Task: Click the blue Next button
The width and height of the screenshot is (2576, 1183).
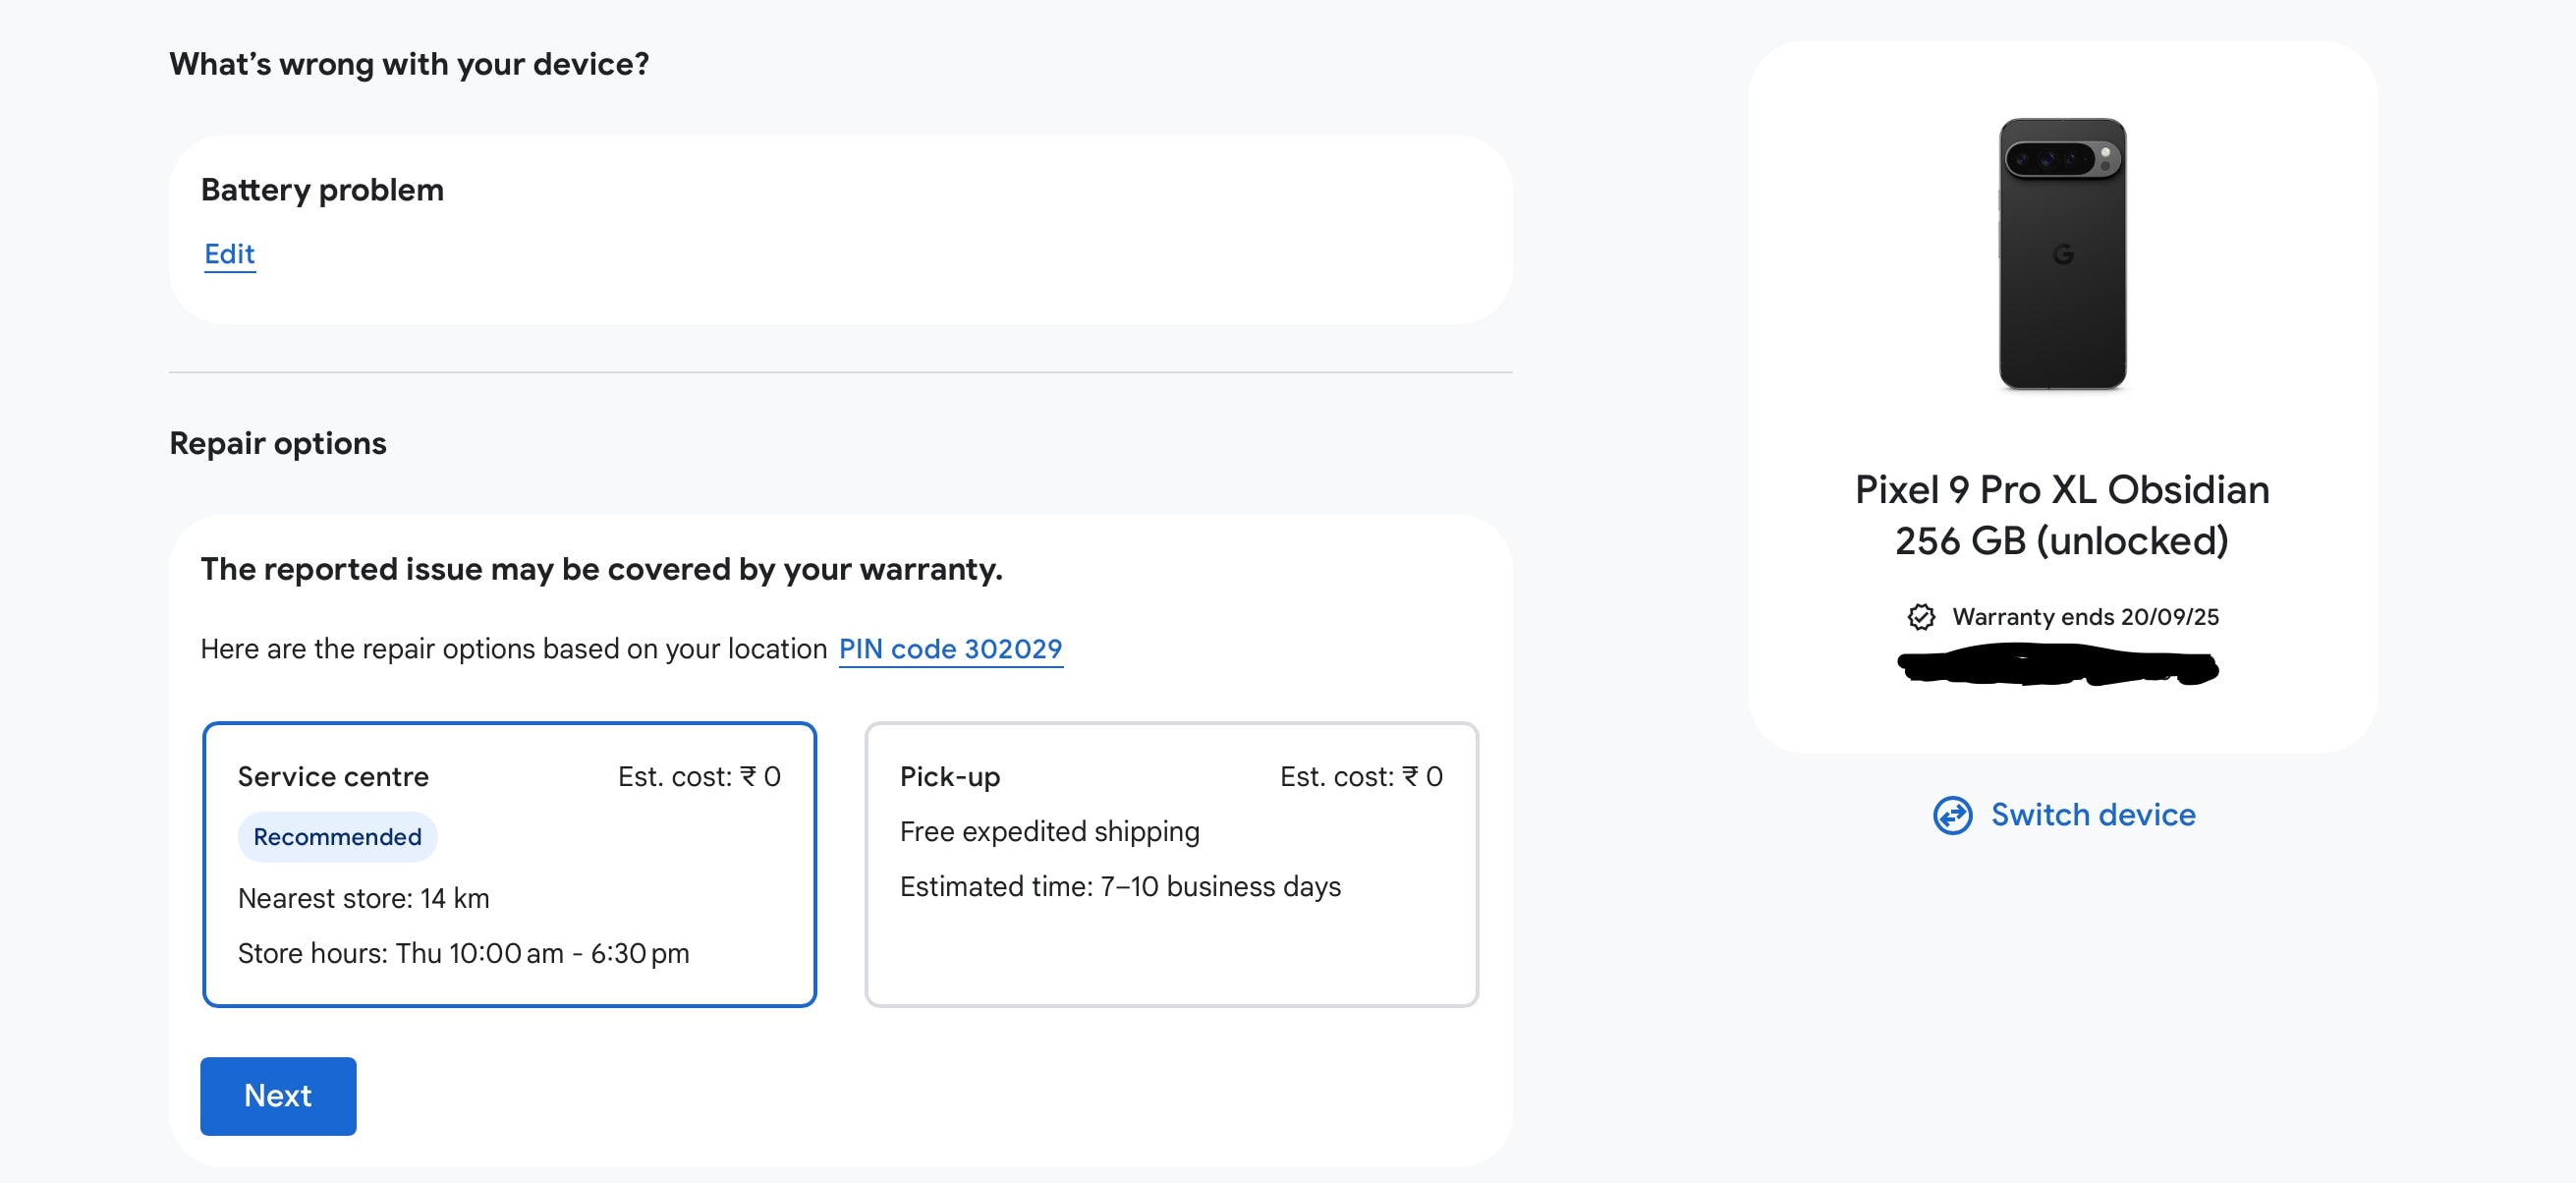Action: 278,1096
